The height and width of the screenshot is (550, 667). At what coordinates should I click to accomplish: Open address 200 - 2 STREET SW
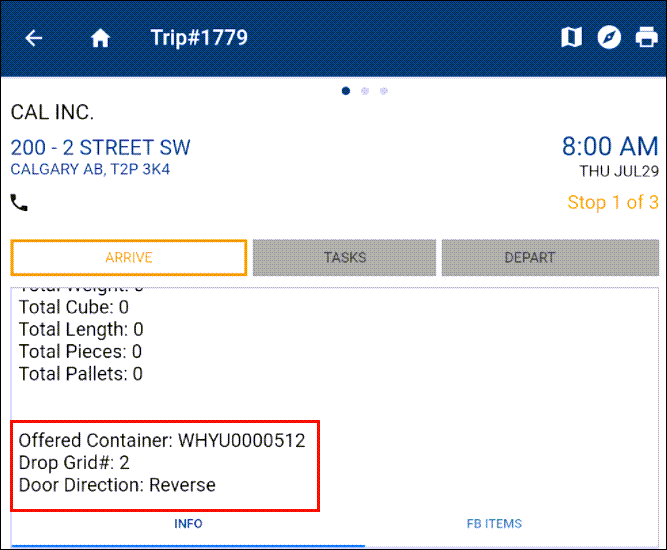[x=100, y=148]
